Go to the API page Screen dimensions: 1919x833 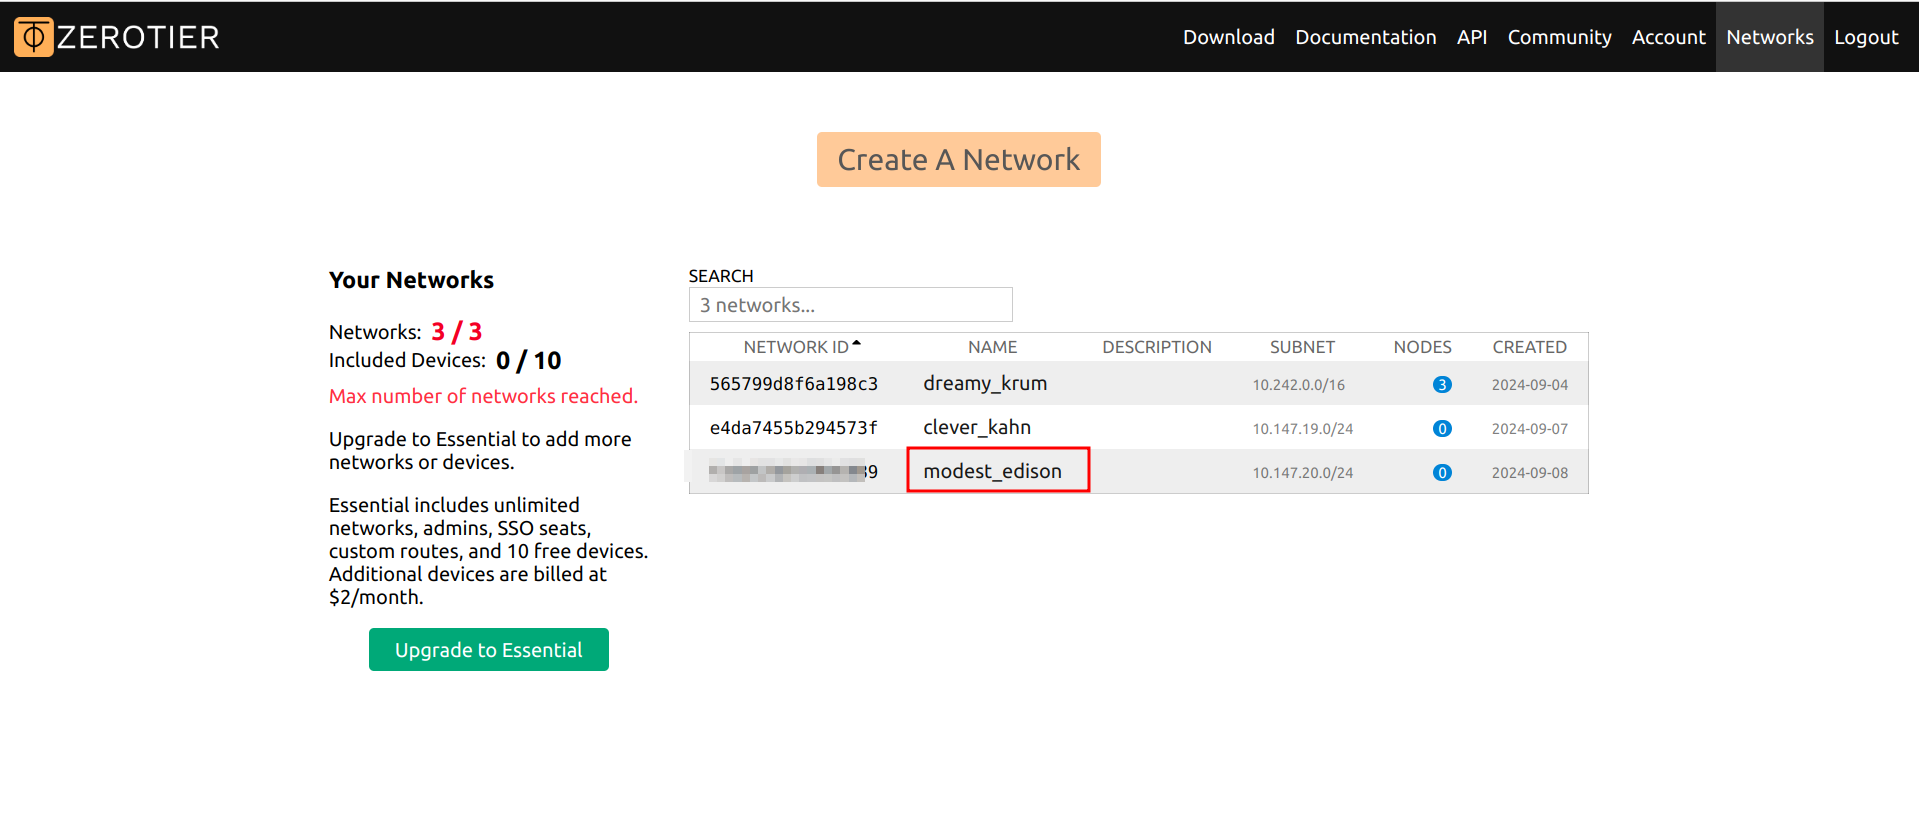[x=1471, y=37]
